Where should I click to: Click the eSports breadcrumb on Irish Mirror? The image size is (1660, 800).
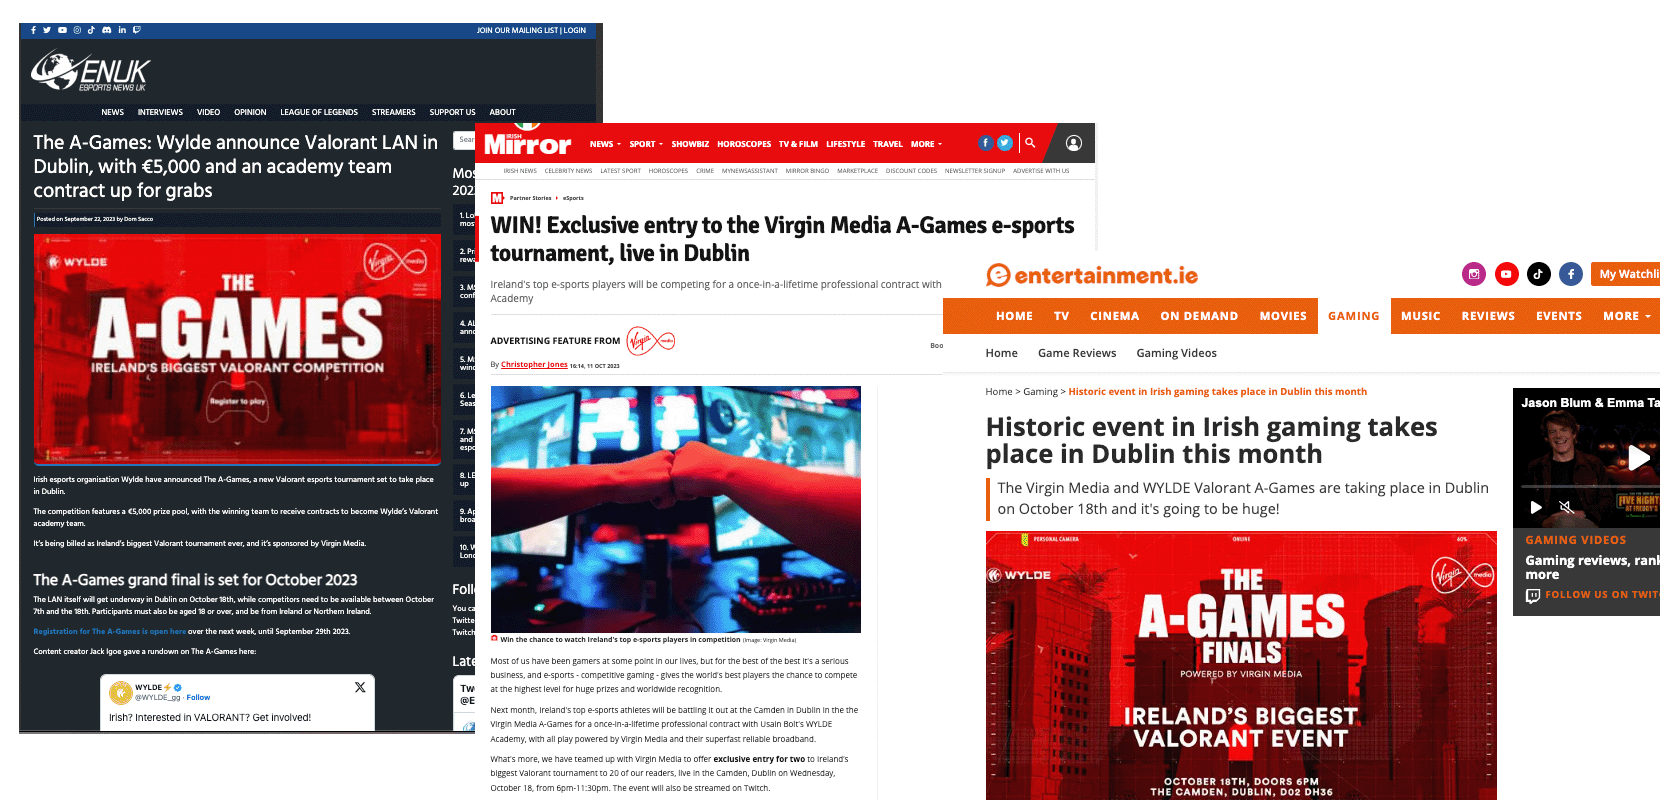(573, 198)
